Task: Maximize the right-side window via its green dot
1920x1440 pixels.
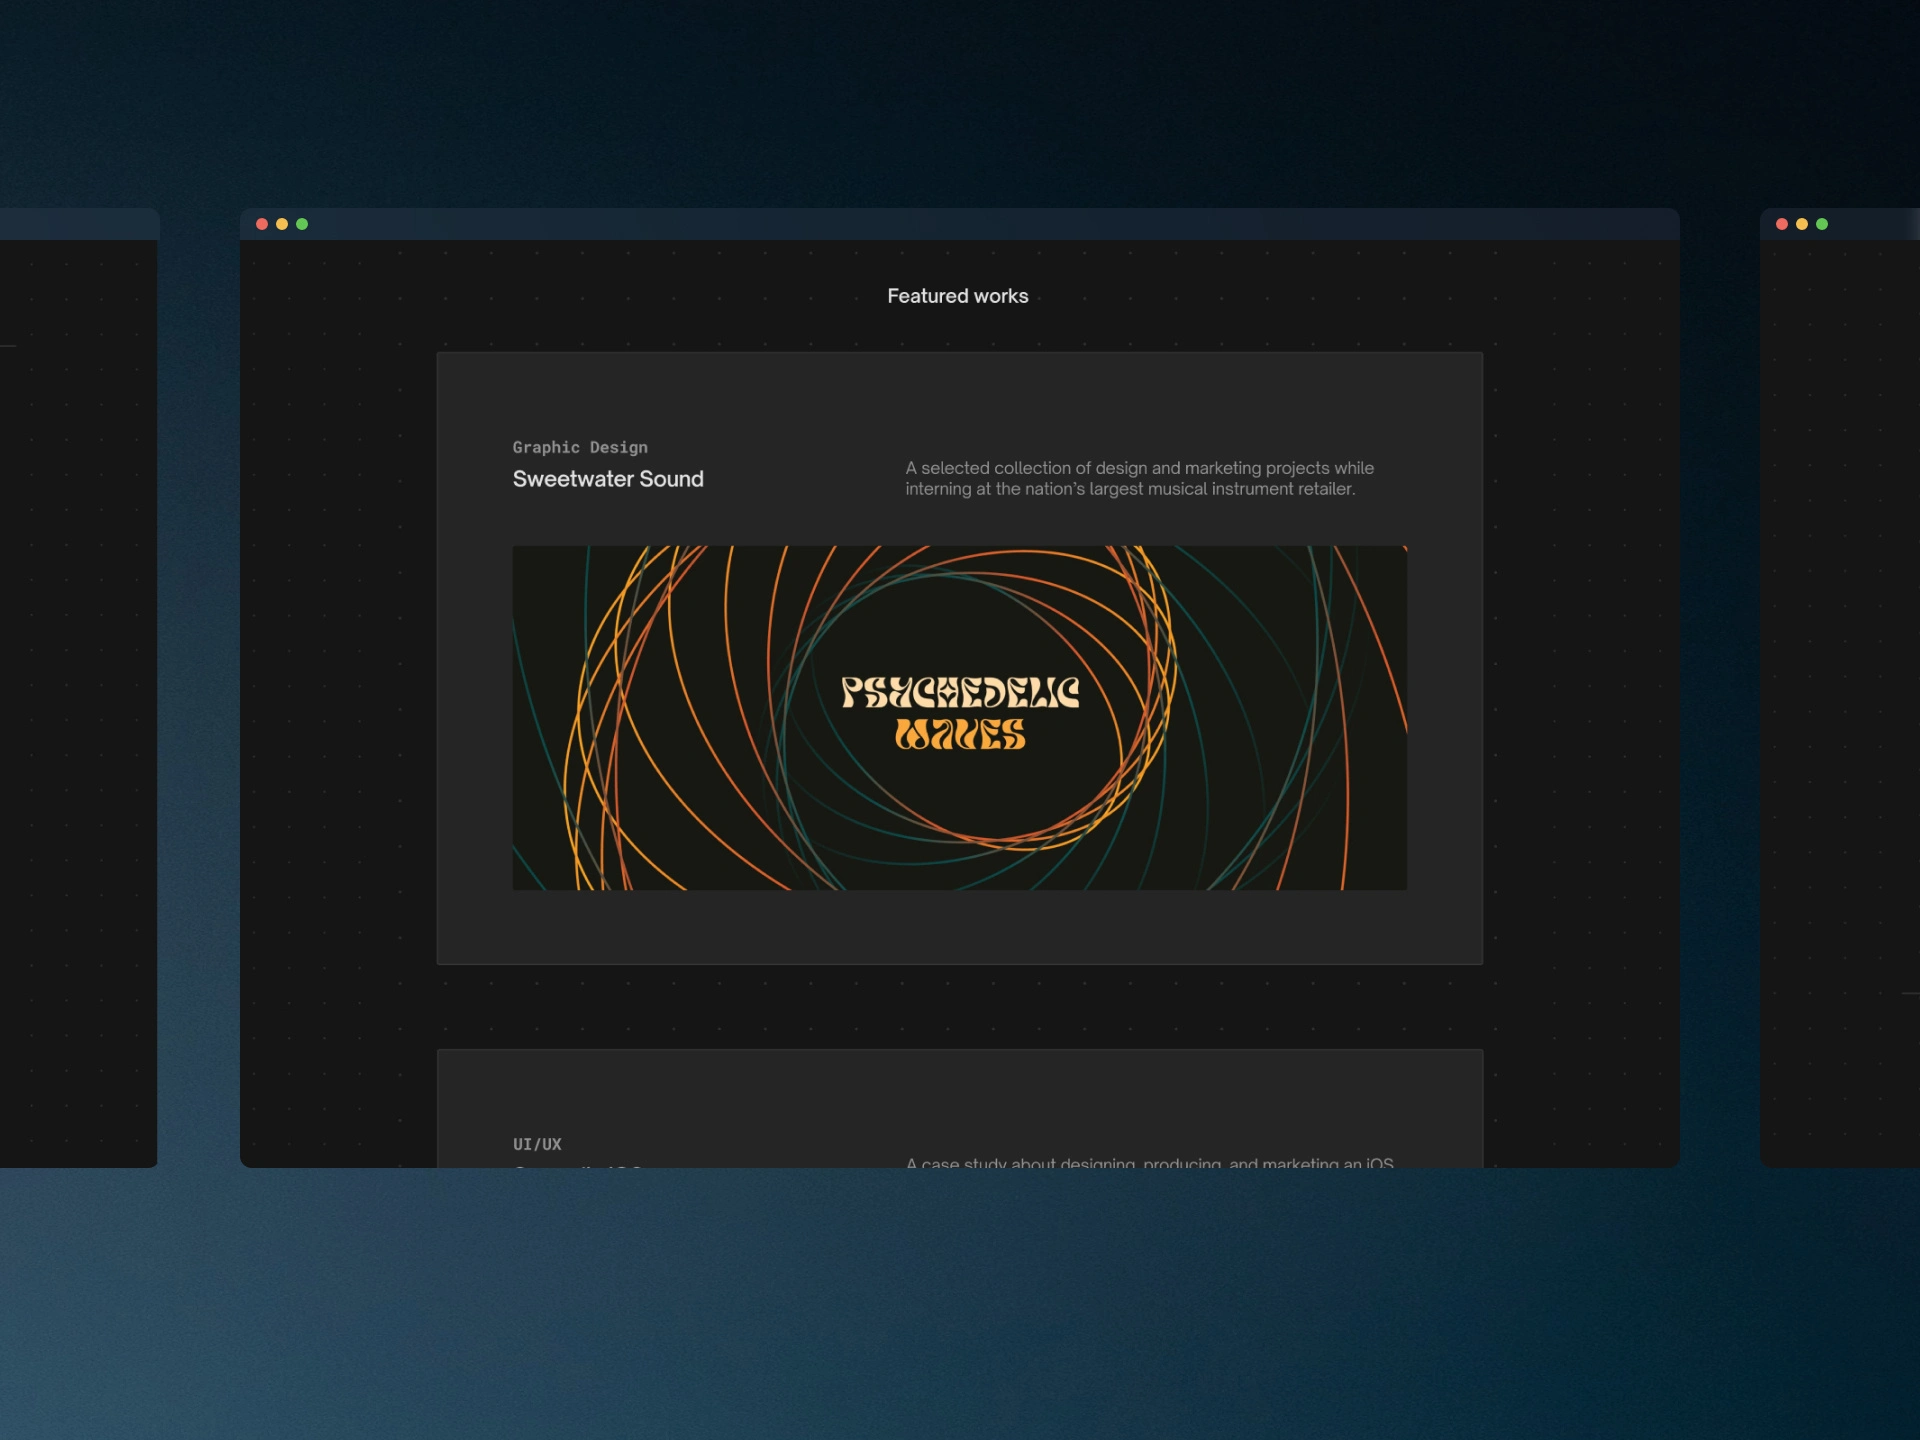Action: [1822, 224]
